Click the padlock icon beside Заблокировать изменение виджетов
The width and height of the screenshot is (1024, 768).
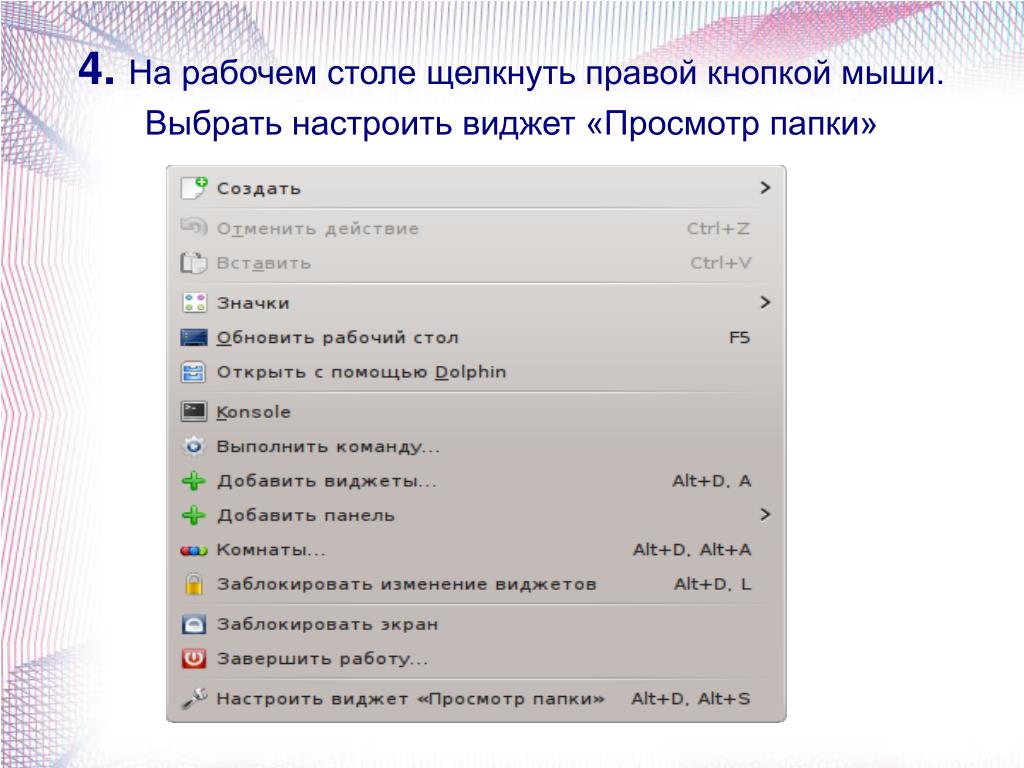(x=194, y=584)
